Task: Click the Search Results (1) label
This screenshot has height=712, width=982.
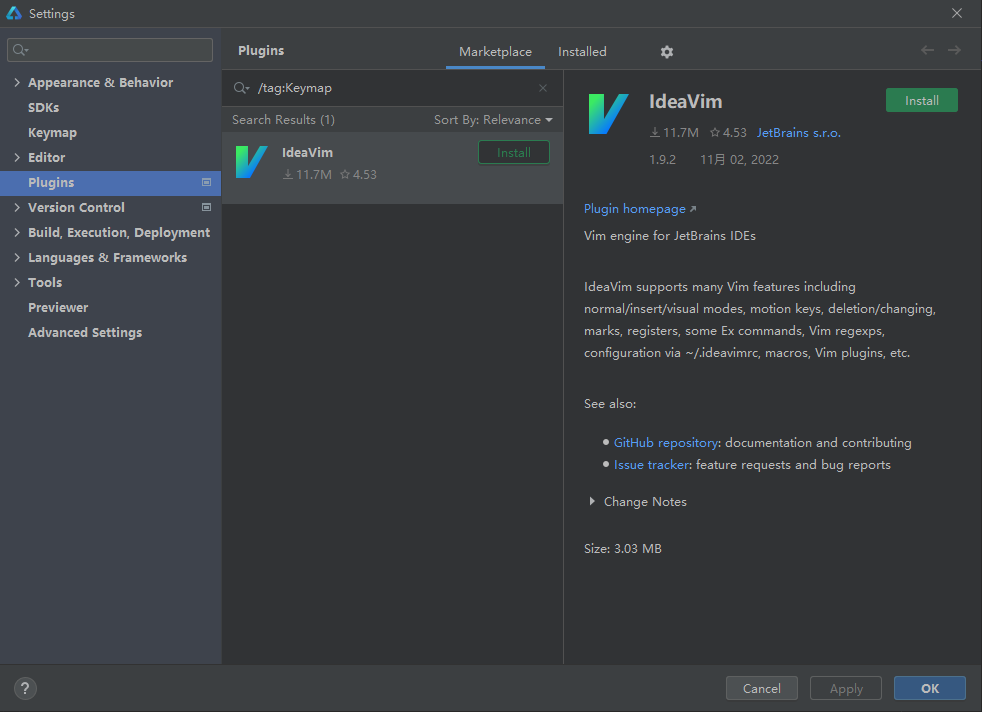Action: (x=283, y=120)
